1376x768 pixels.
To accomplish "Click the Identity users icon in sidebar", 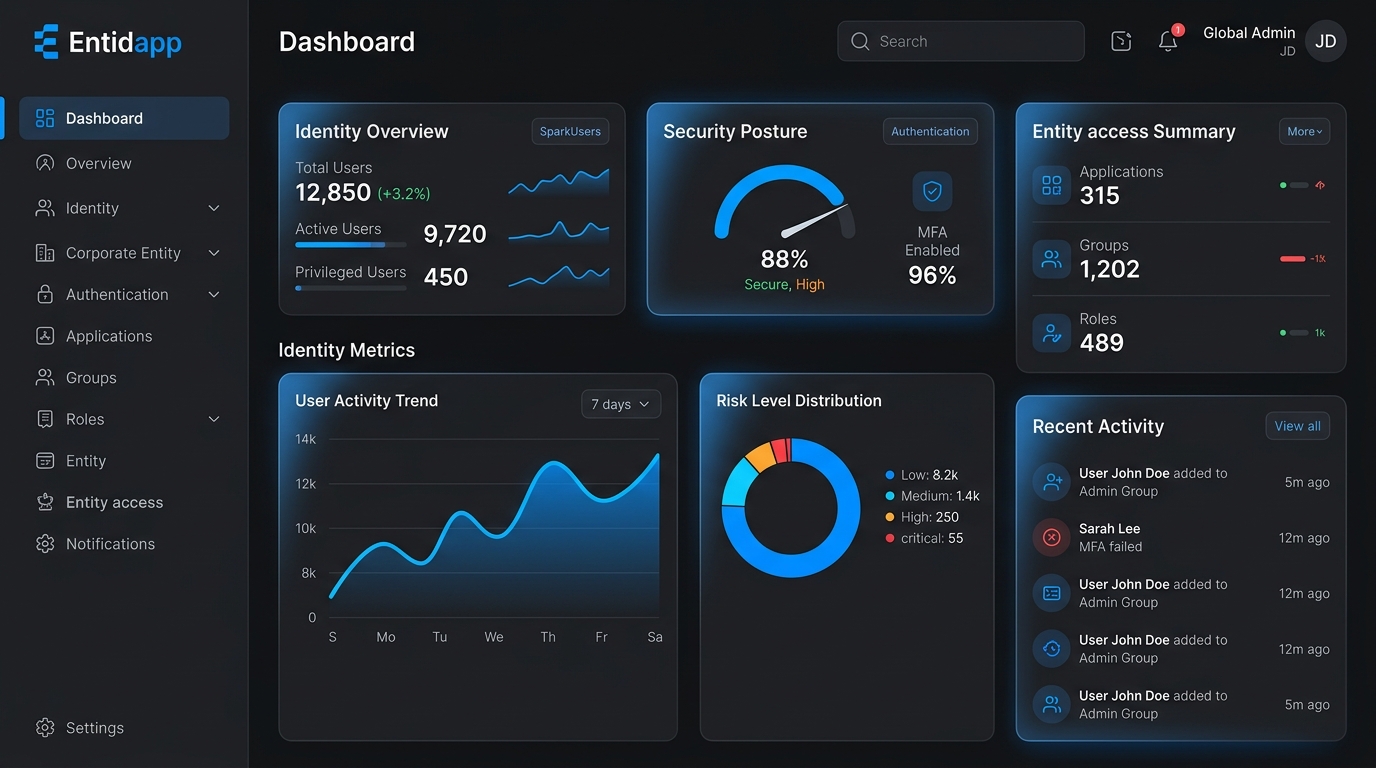I will pyautogui.click(x=45, y=208).
